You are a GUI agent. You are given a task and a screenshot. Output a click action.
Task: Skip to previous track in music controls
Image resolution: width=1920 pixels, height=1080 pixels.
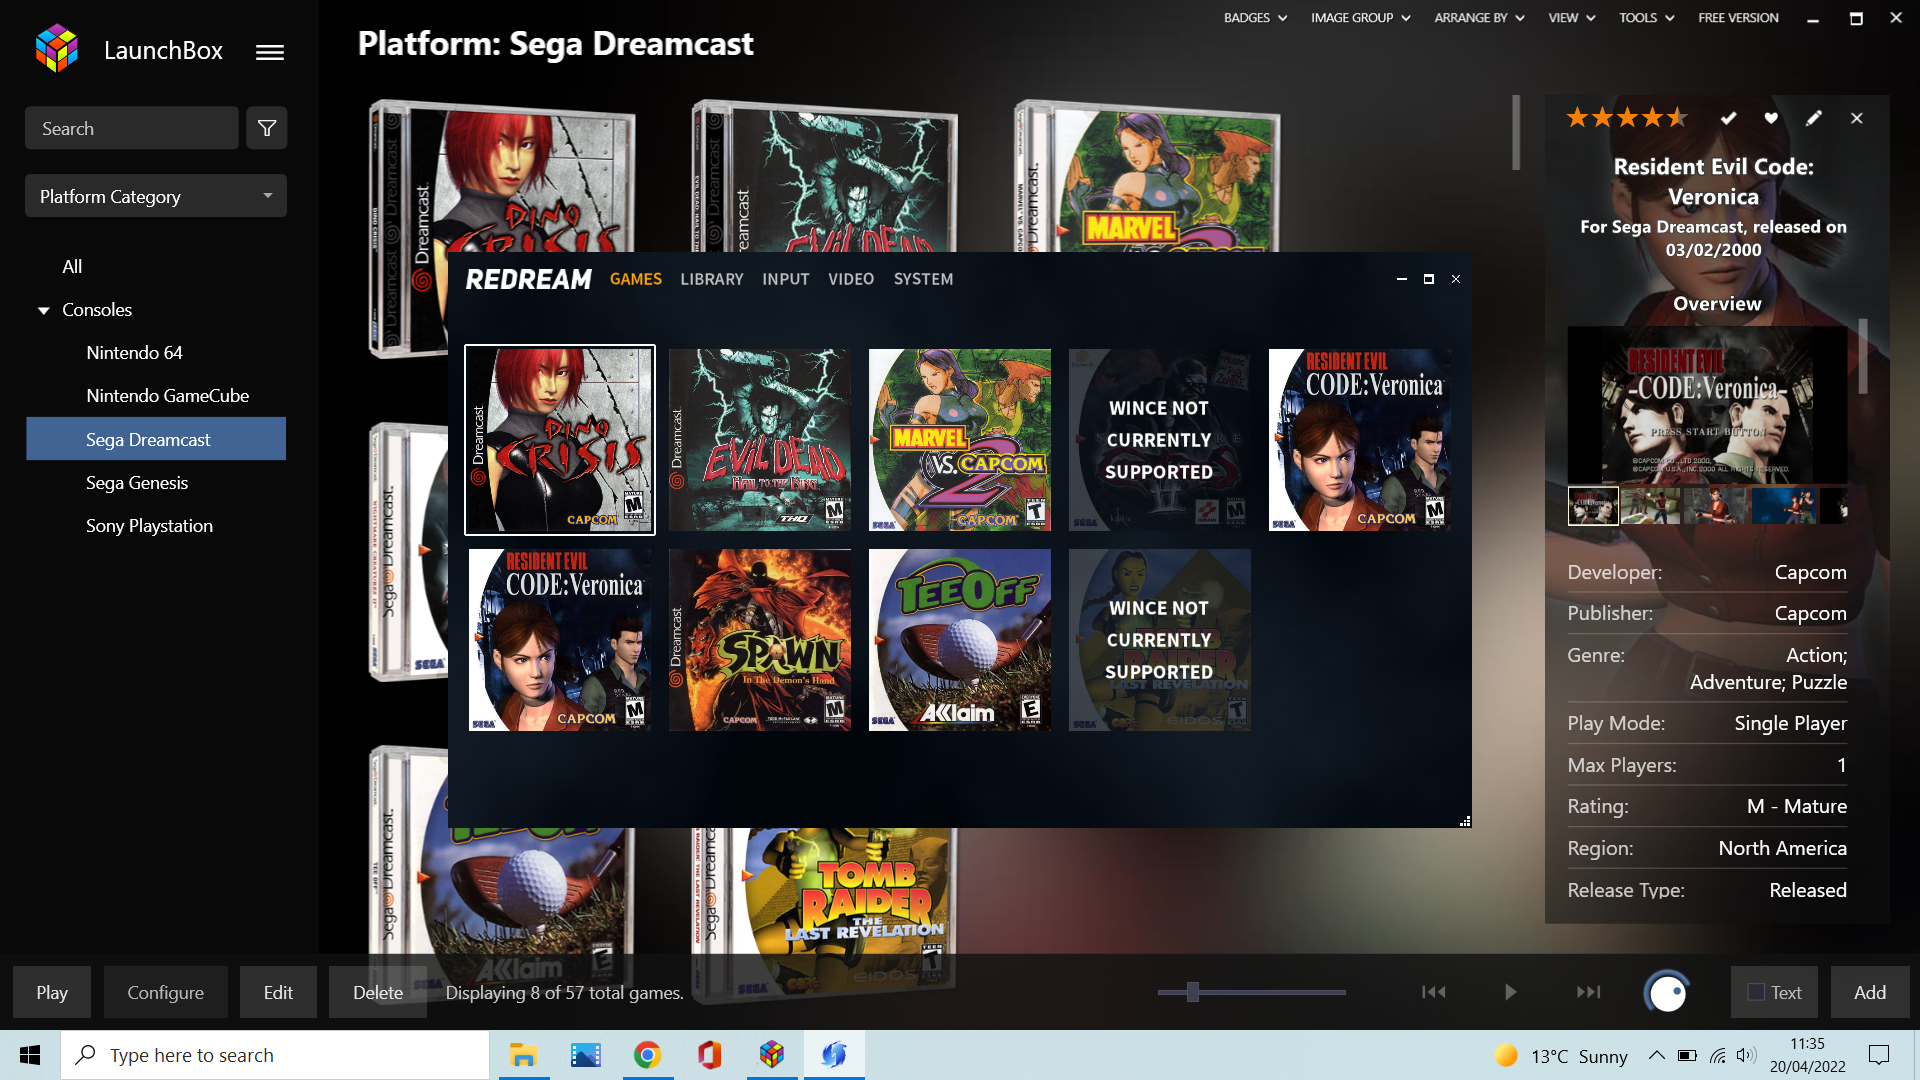tap(1434, 992)
